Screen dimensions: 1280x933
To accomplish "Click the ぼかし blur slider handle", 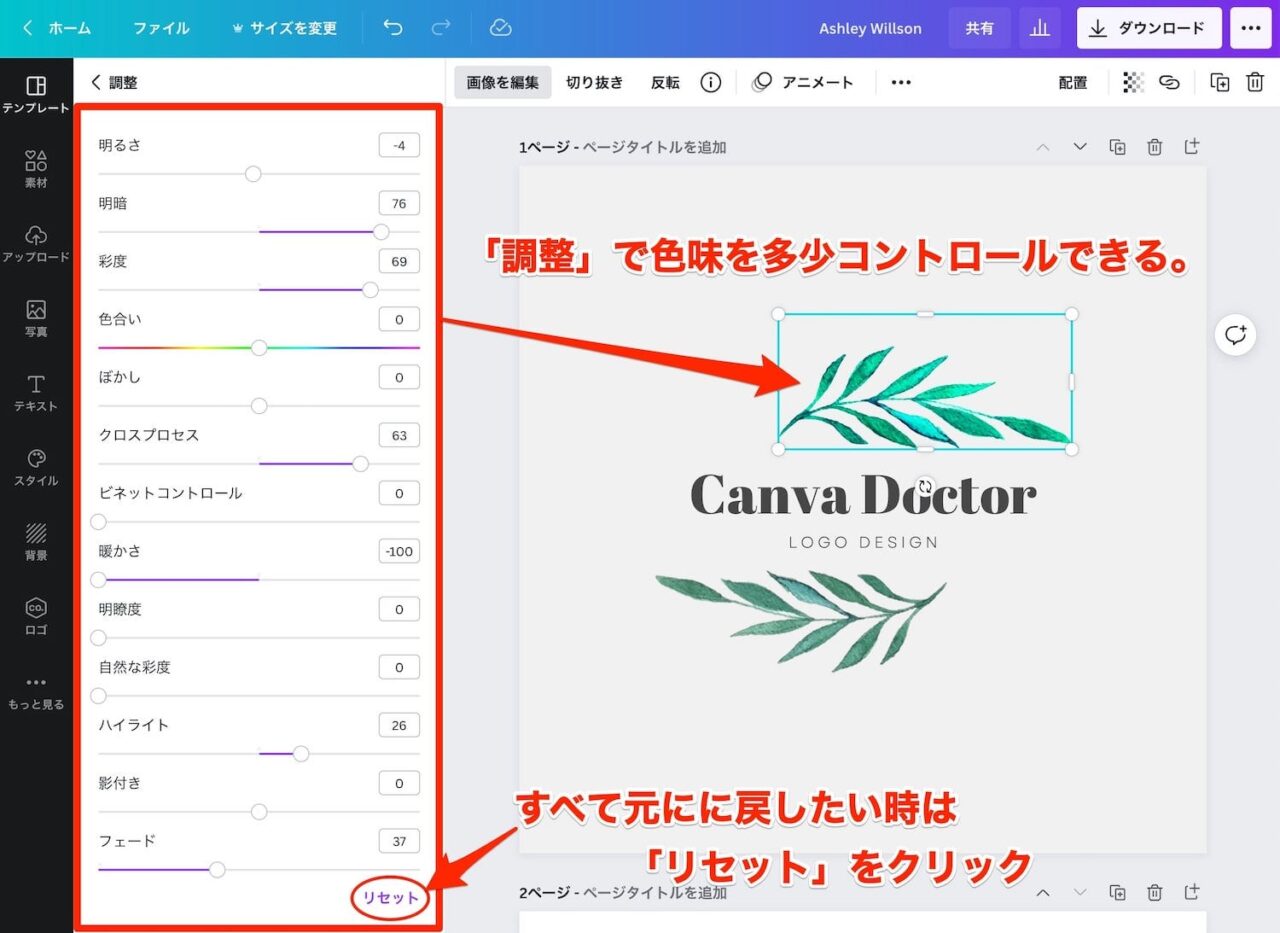I will 259,406.
